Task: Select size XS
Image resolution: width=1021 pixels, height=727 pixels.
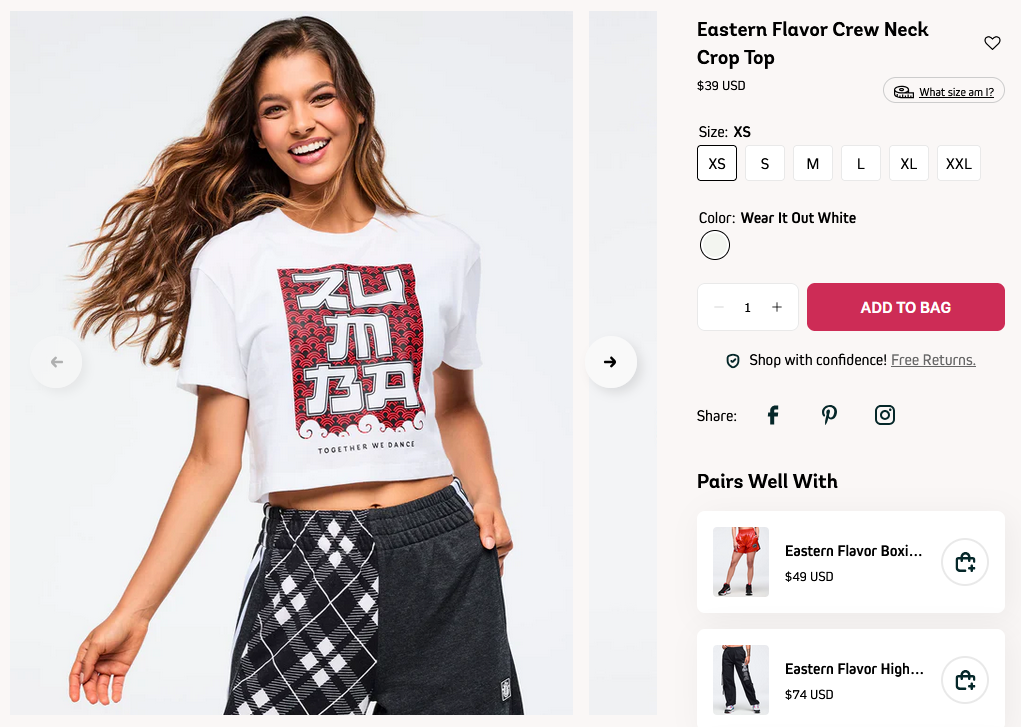Action: click(x=717, y=163)
